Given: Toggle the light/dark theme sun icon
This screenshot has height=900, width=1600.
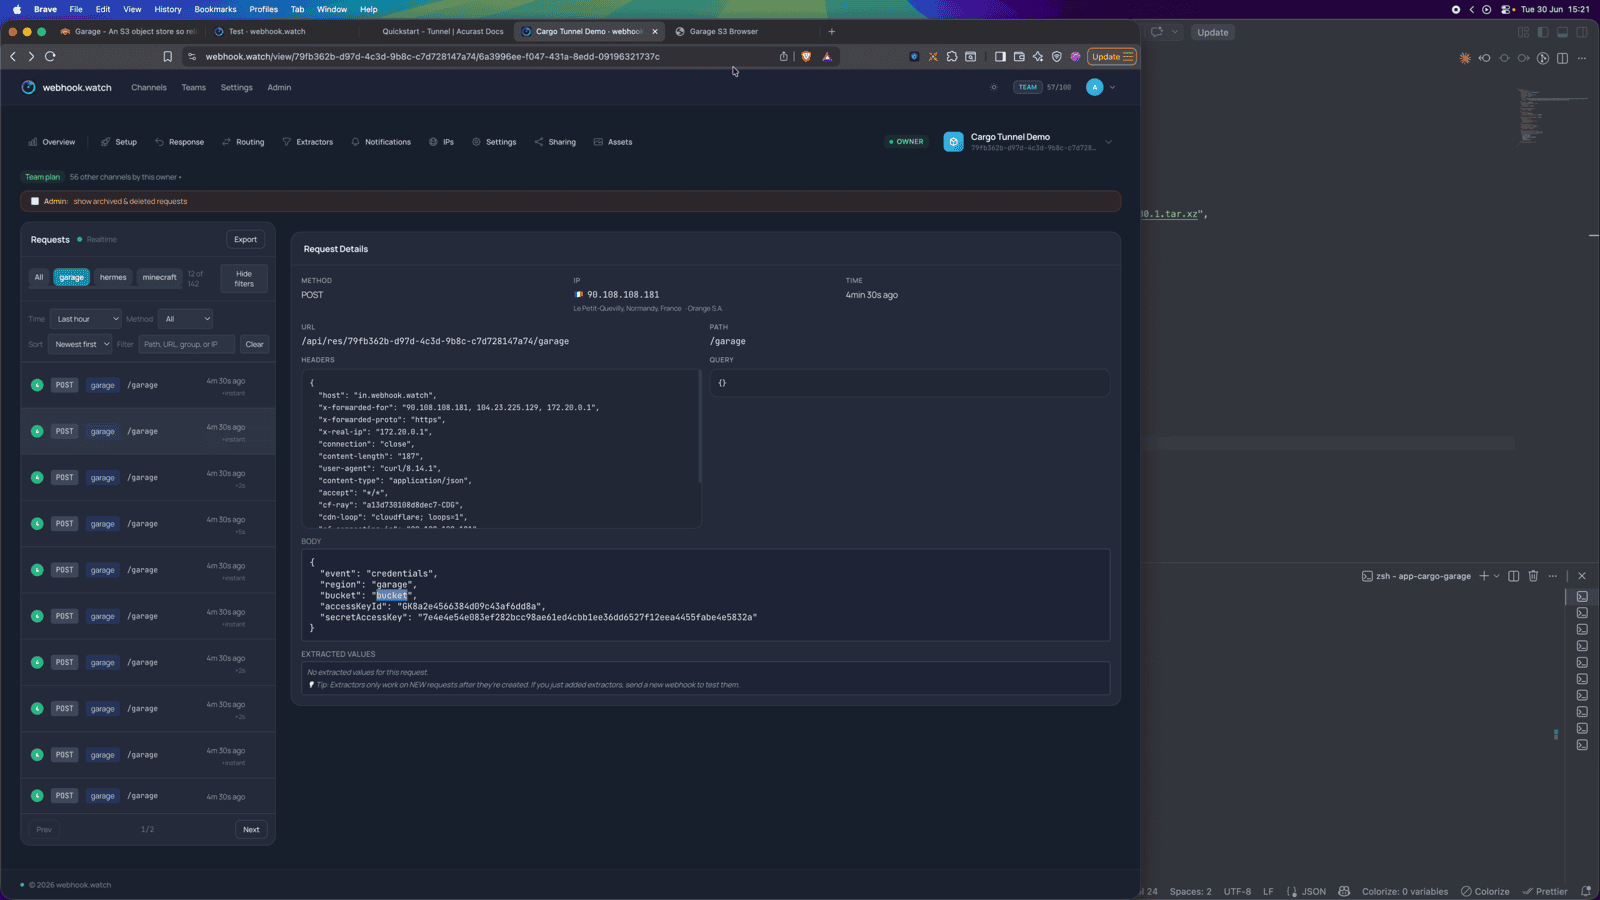Looking at the screenshot, I should [993, 87].
